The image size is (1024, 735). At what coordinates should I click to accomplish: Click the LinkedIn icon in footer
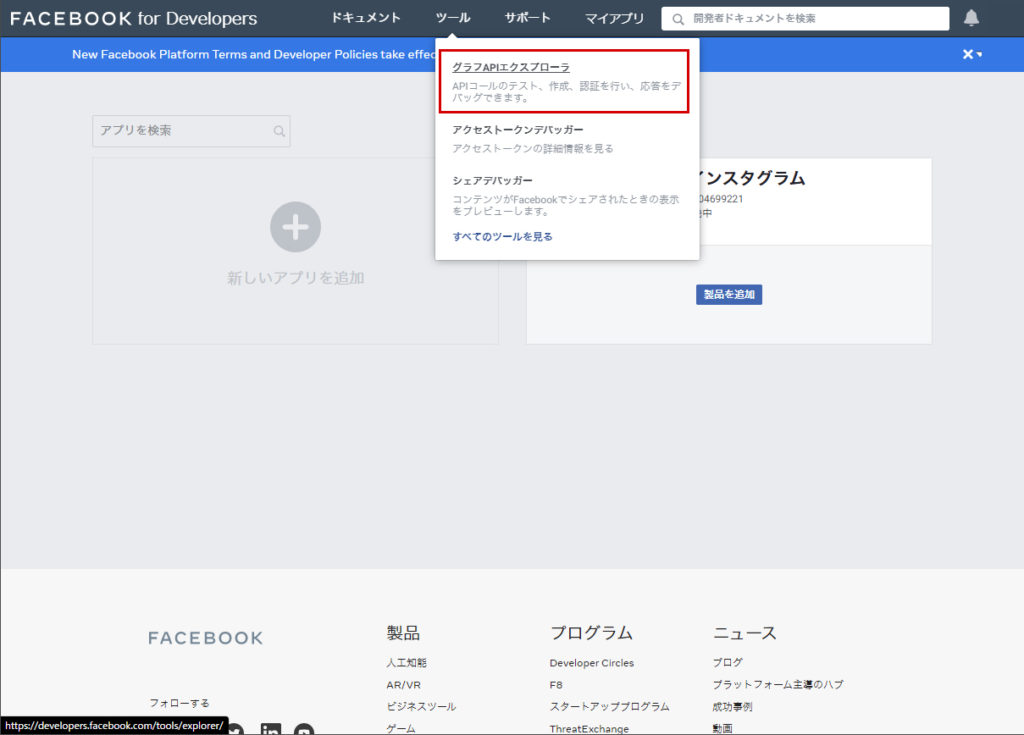tap(270, 730)
